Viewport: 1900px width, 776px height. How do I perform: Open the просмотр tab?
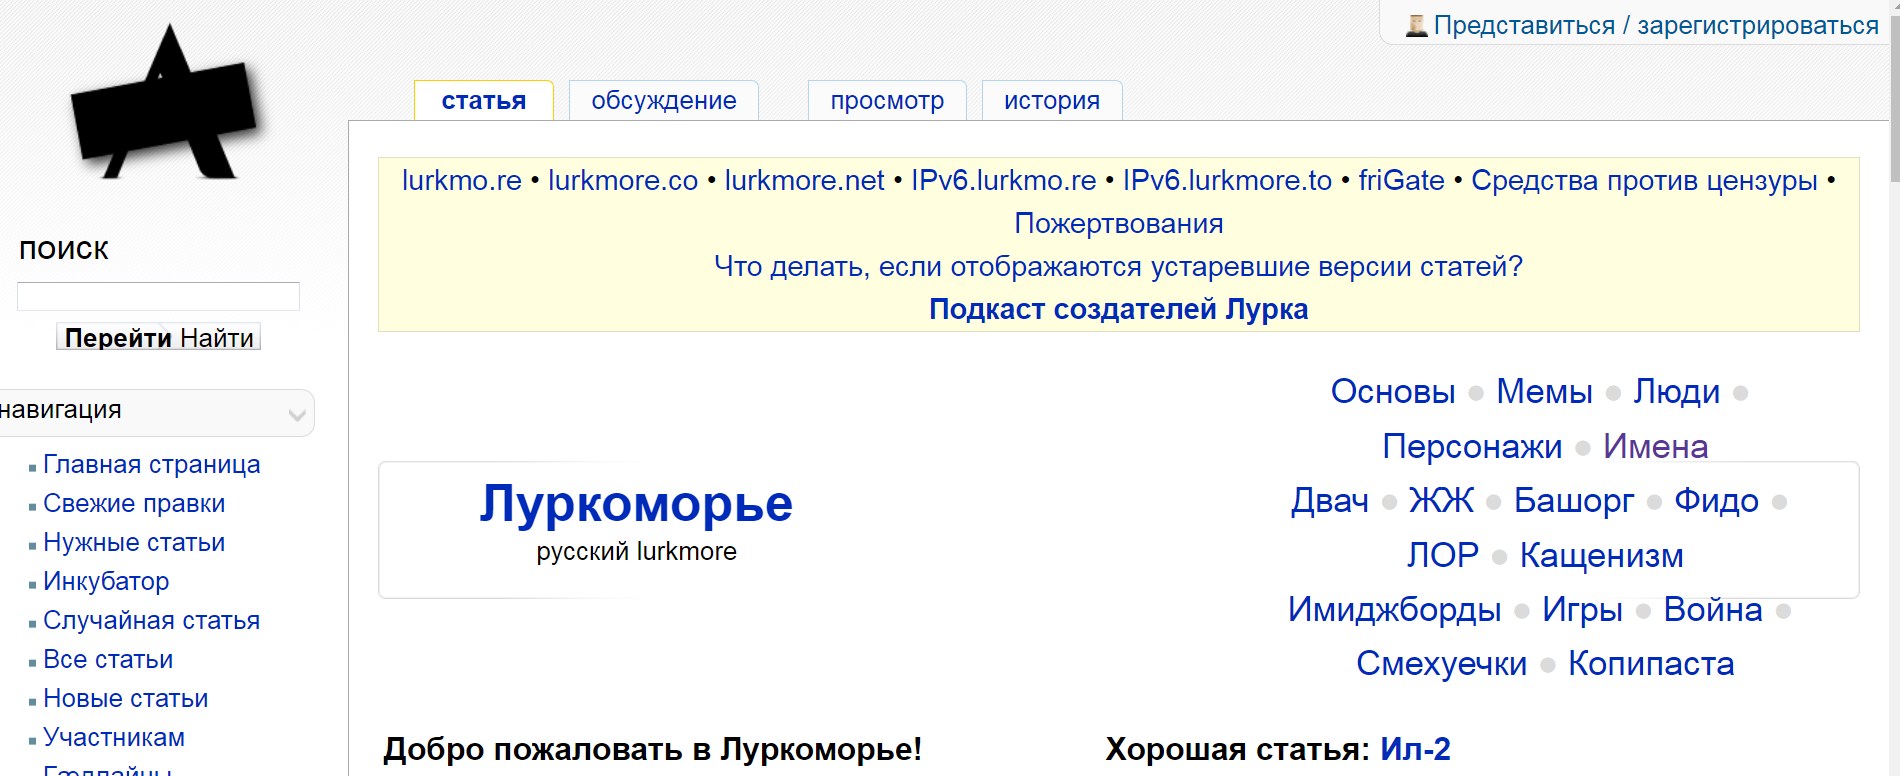(x=887, y=101)
